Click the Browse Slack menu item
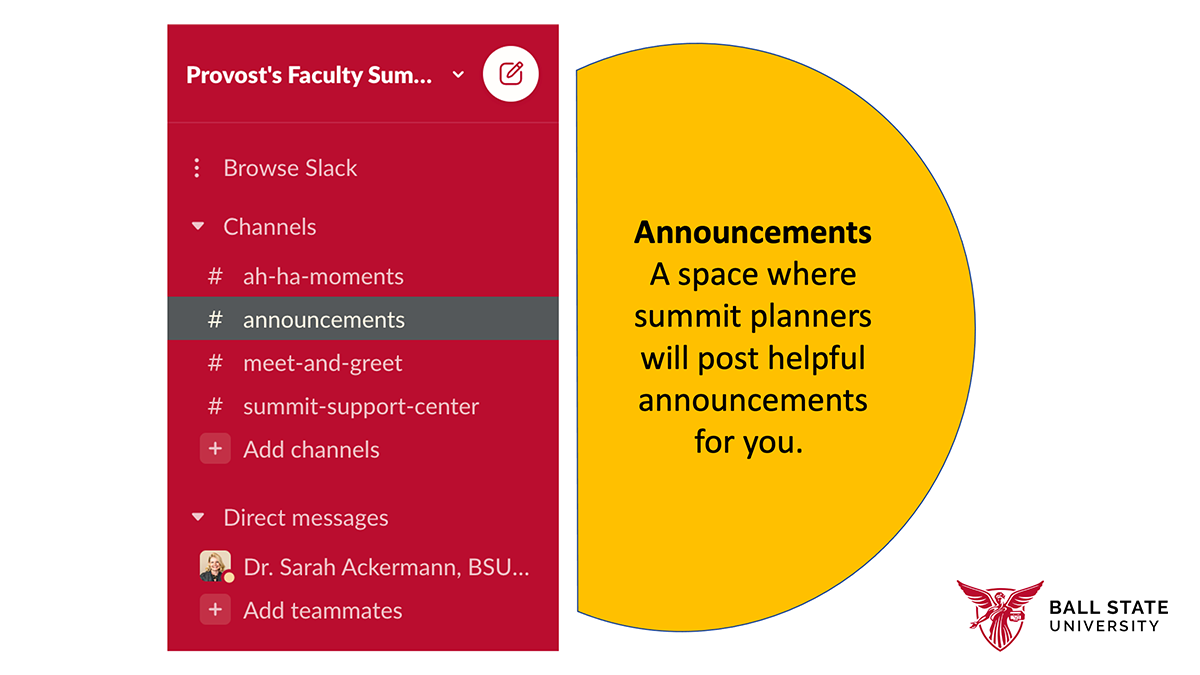The height and width of the screenshot is (675, 1200). tap(290, 168)
